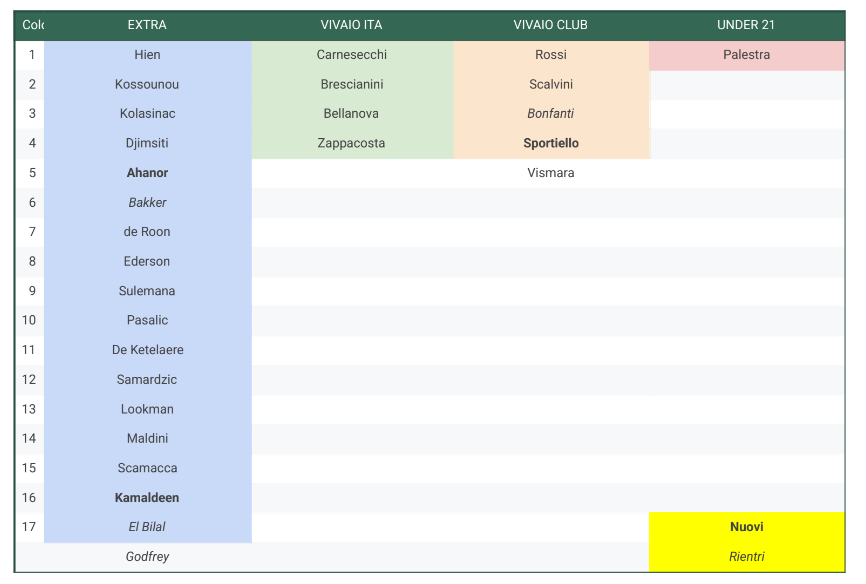Select the Vismara cell

coord(550,173)
